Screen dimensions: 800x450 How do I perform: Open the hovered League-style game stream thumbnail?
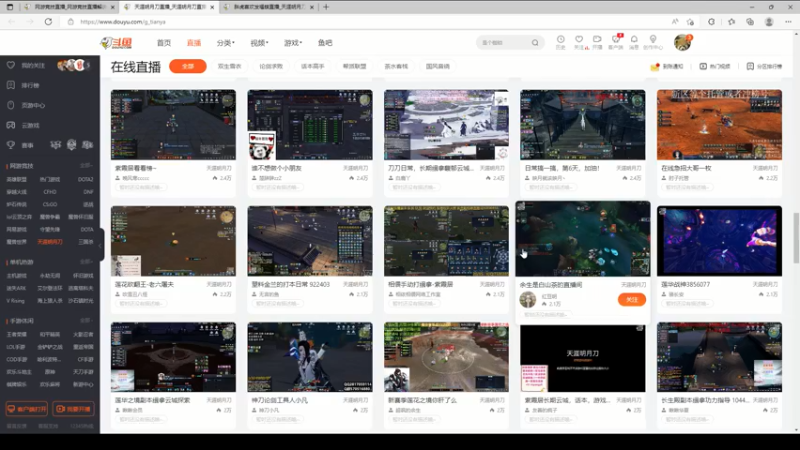[583, 239]
